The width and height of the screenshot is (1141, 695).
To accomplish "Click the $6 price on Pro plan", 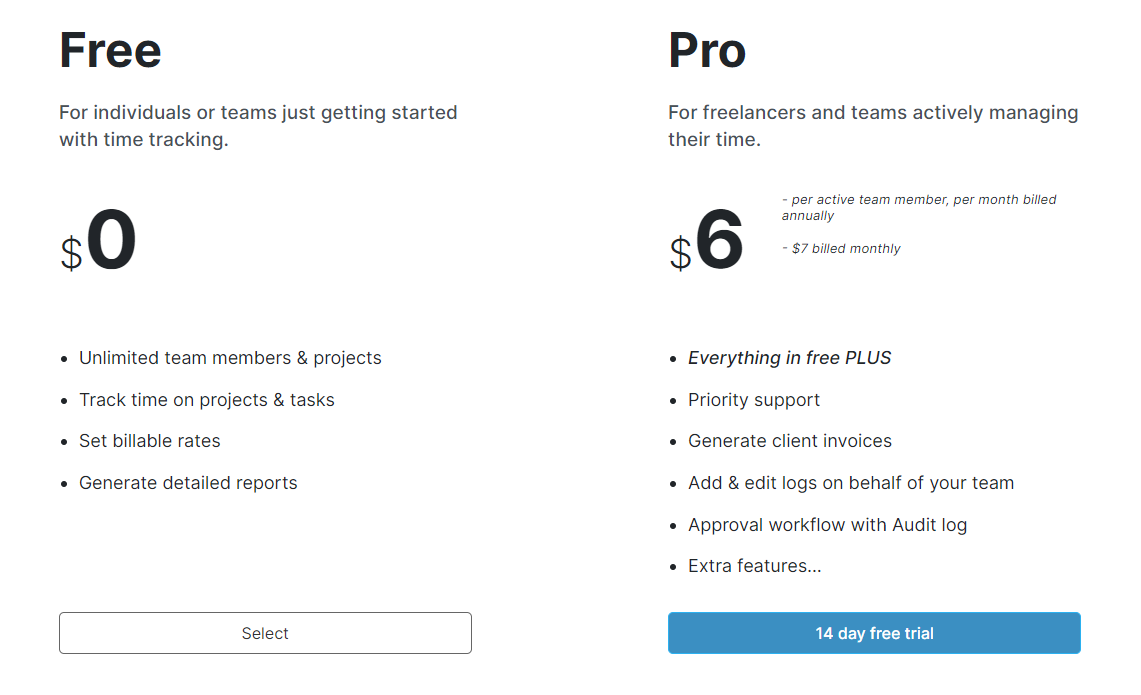I will pyautogui.click(x=707, y=241).
